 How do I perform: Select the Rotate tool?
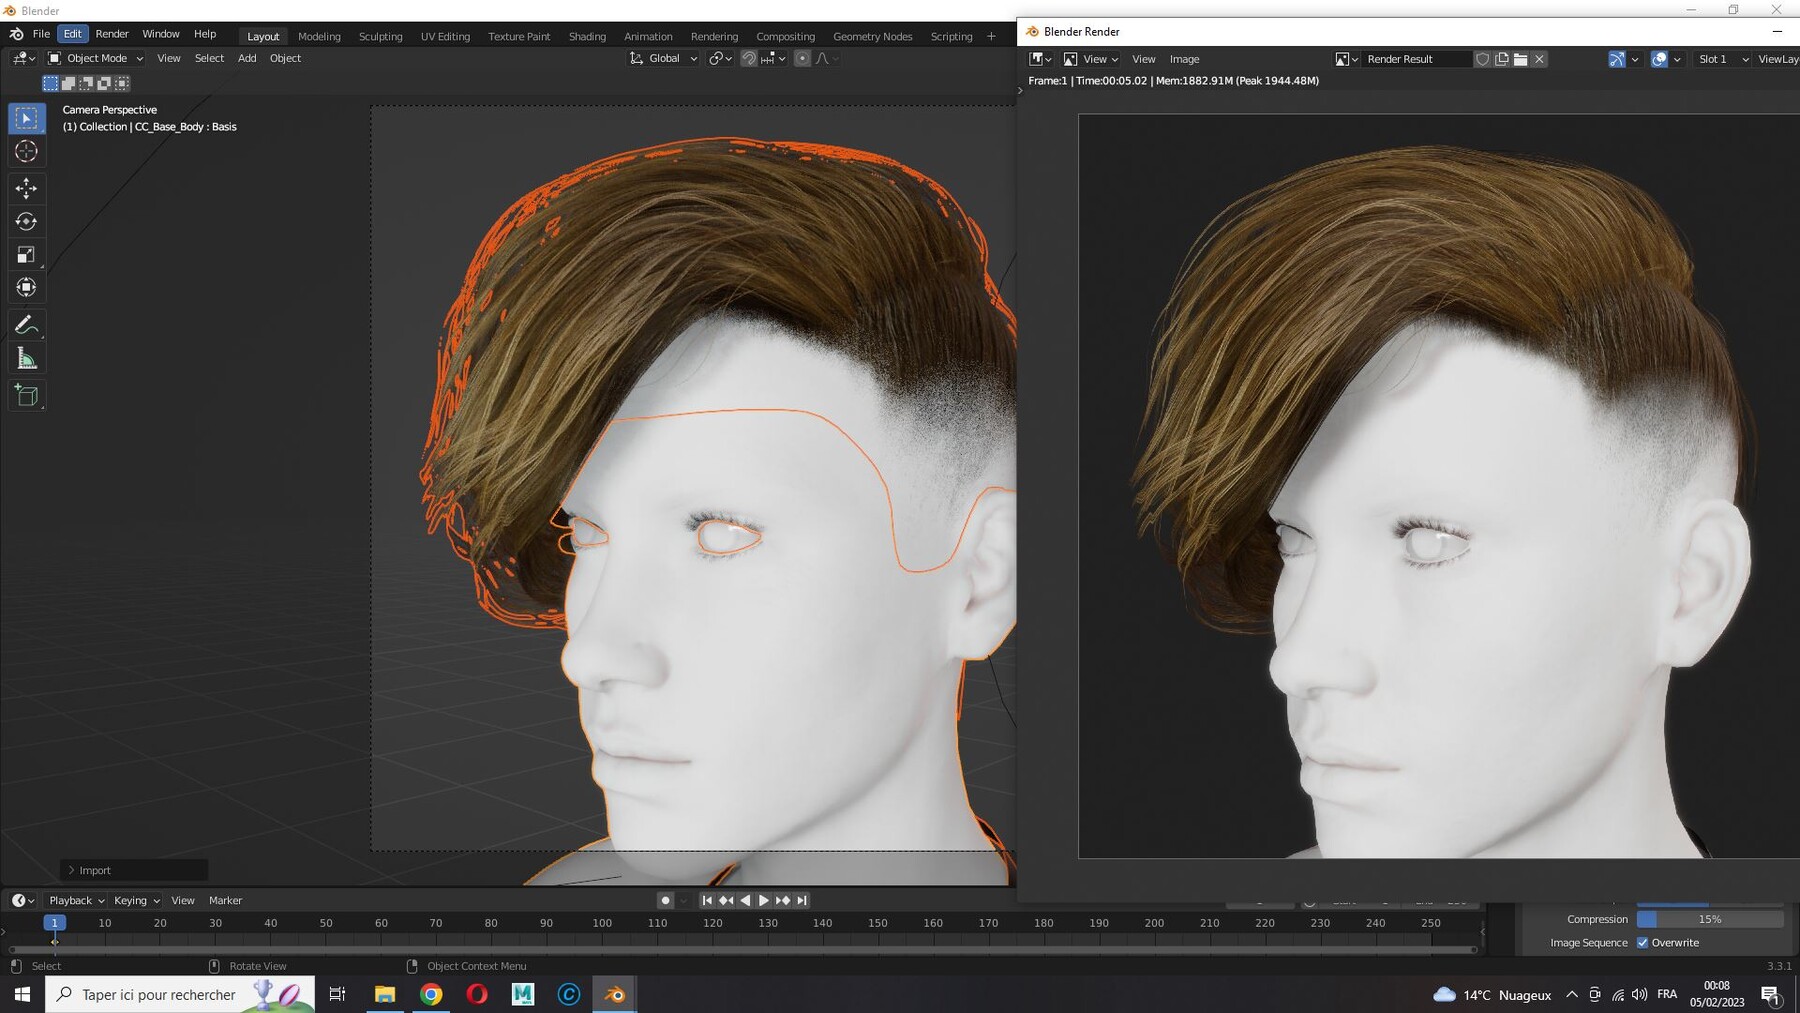click(26, 221)
